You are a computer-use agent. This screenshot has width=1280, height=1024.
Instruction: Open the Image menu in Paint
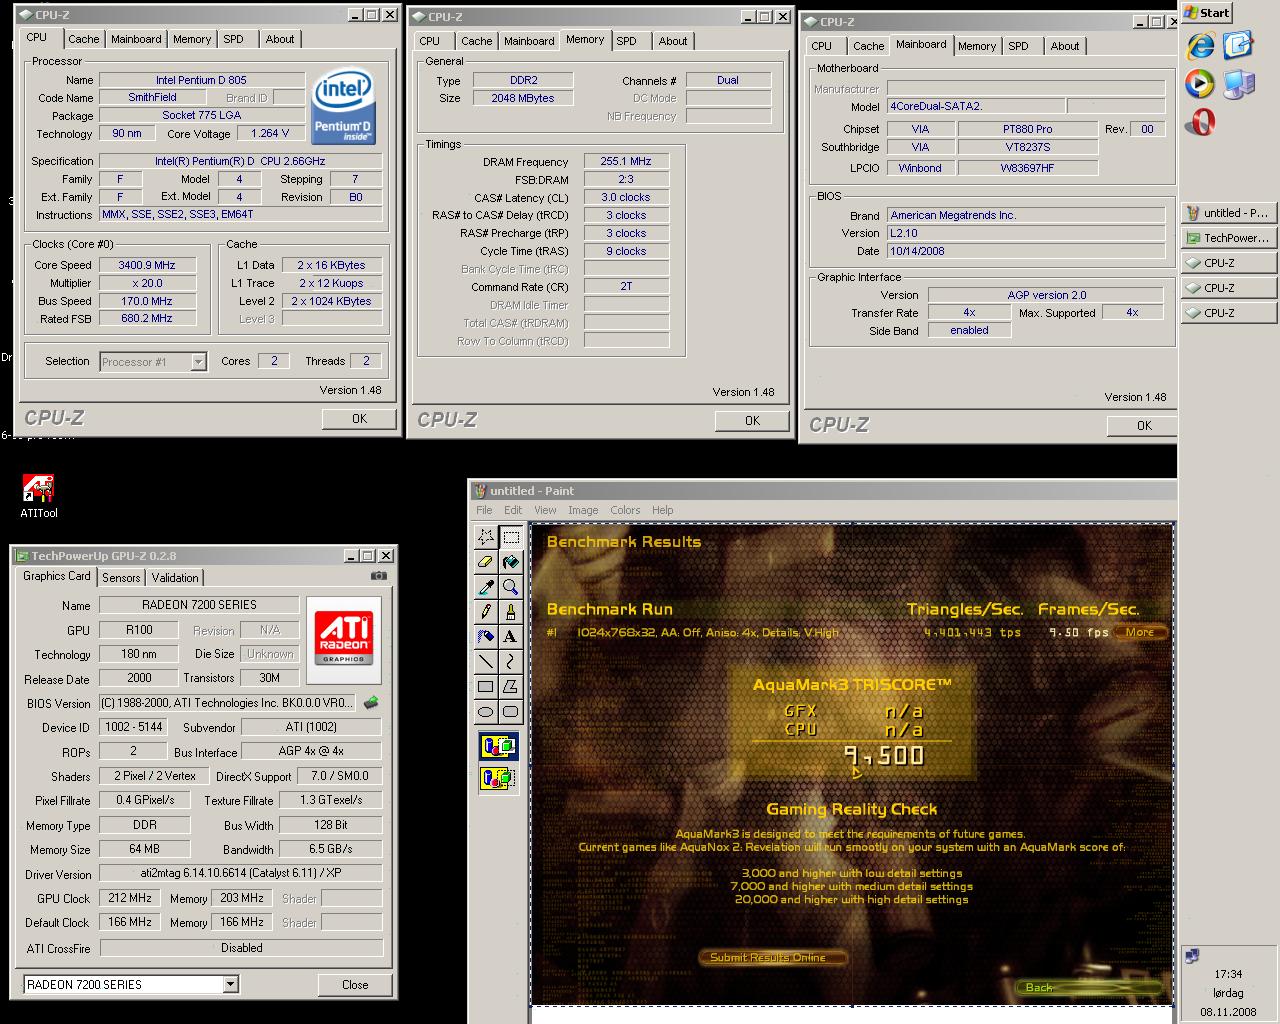click(583, 510)
